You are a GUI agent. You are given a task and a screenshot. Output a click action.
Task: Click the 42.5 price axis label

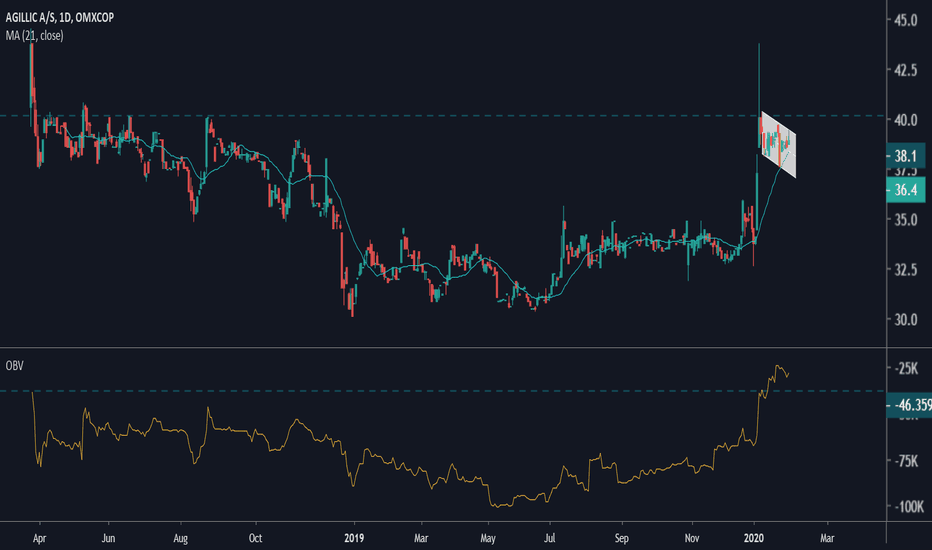(x=906, y=70)
